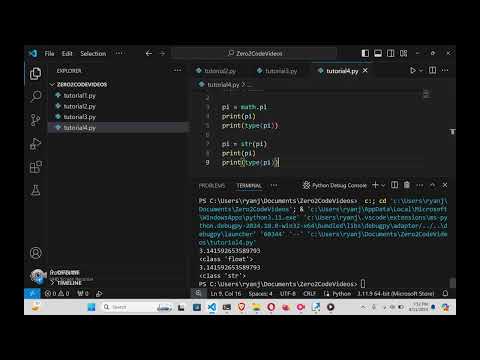Select tutorial4.py in the explorer
480x360 pixels.
pos(119,128)
